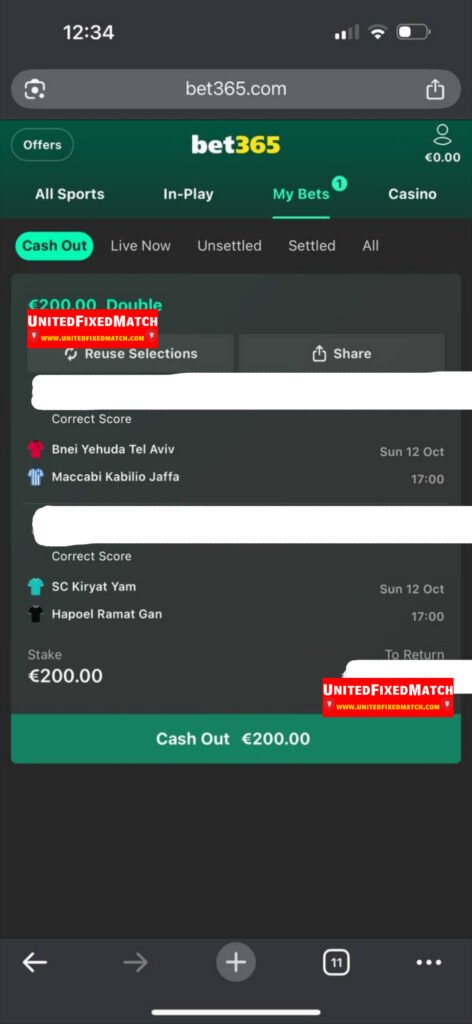Go to the Casino tab

(x=412, y=194)
